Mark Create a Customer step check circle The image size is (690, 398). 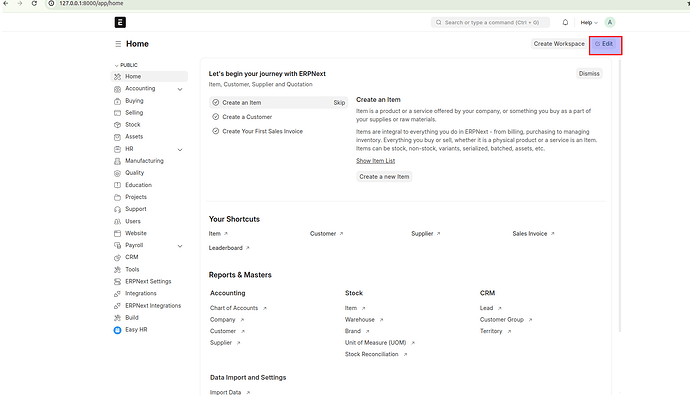point(216,117)
